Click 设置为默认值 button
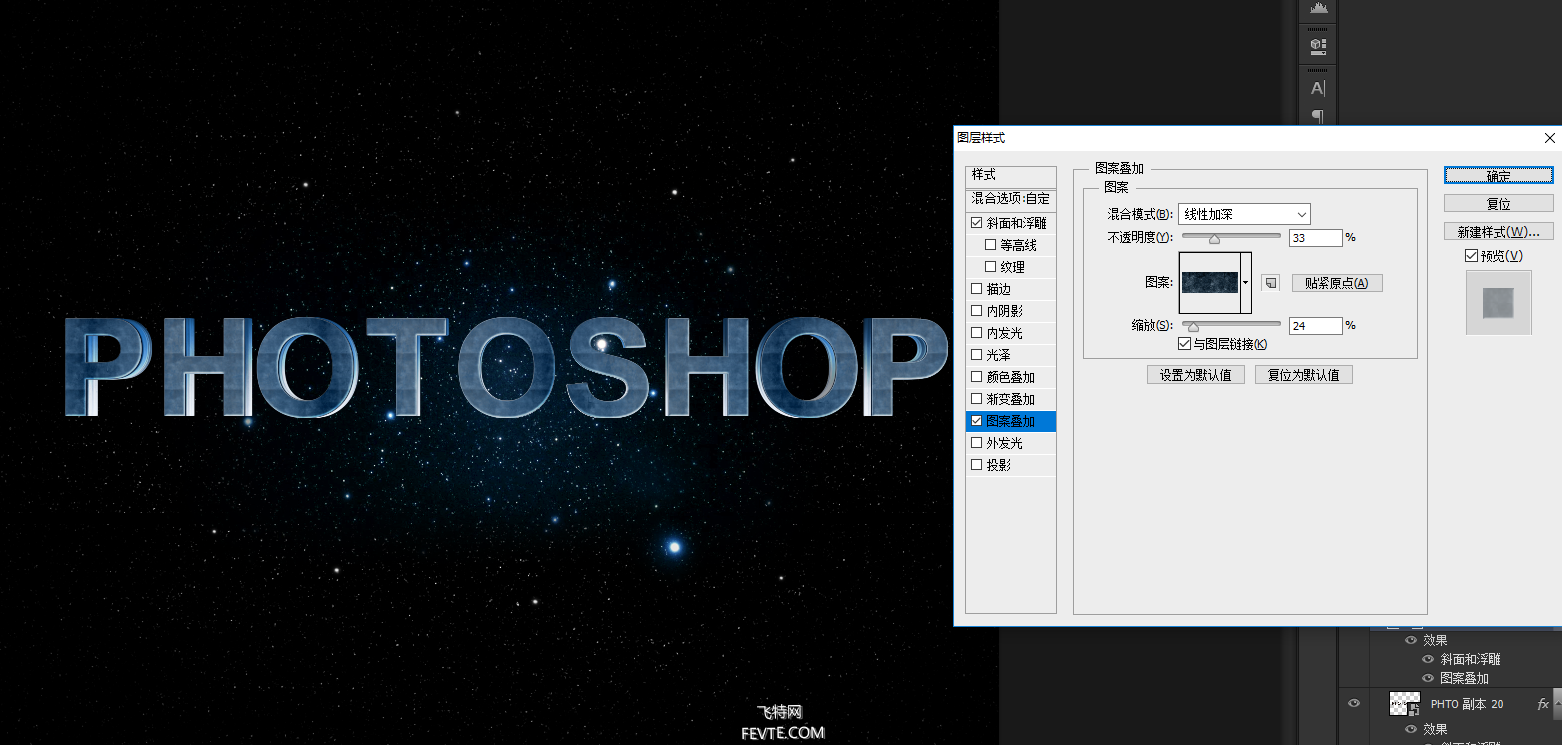 1196,375
